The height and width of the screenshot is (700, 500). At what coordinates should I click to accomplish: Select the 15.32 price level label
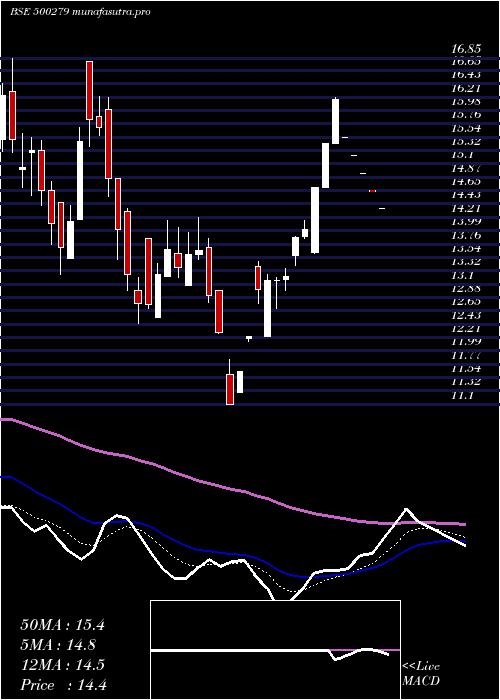click(x=466, y=142)
